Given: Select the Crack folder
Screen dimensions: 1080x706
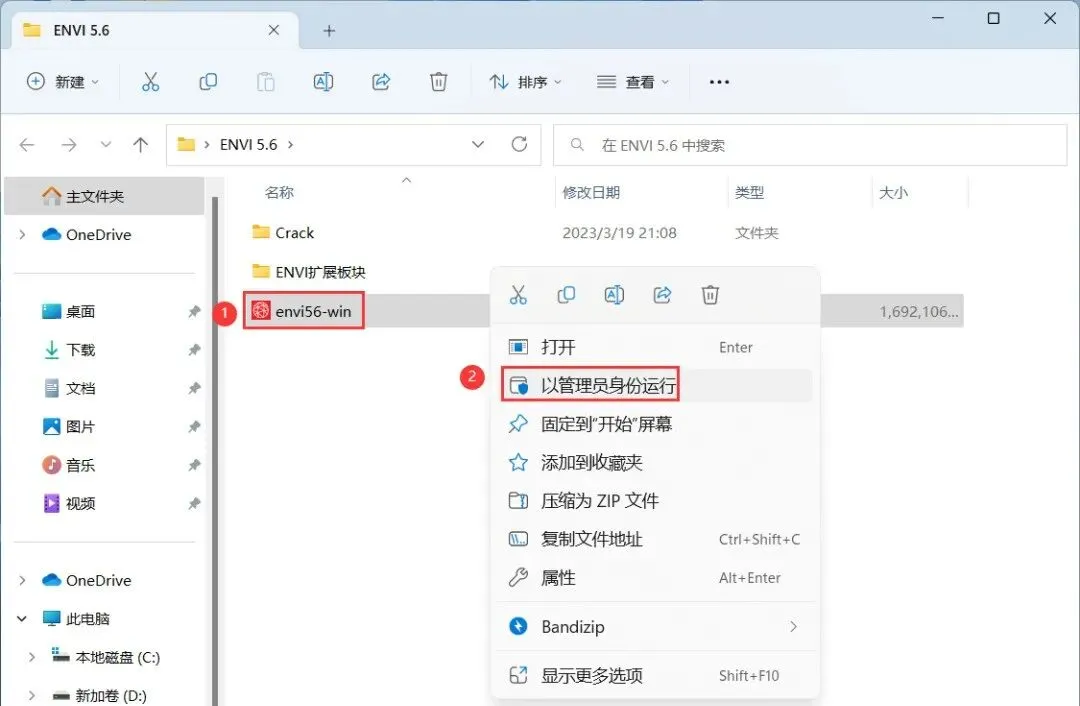Looking at the screenshot, I should pos(294,233).
